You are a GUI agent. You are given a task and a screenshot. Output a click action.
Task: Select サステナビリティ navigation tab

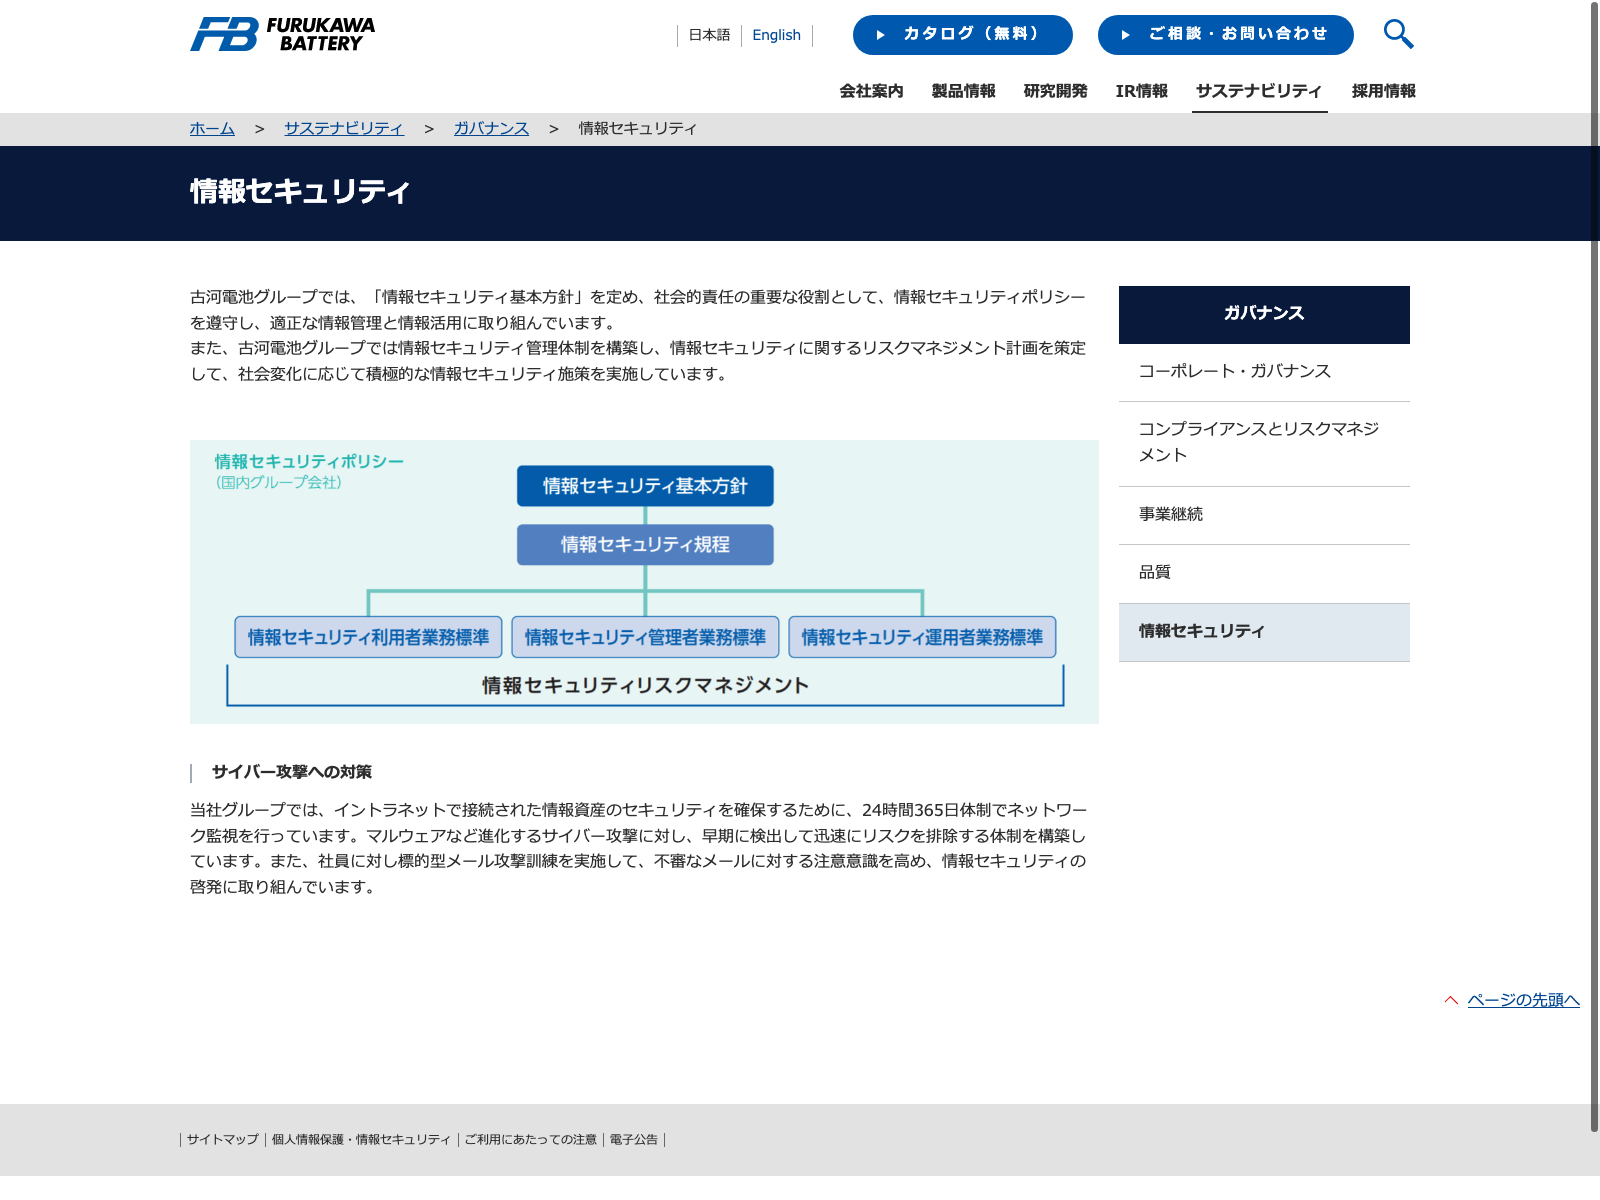point(1259,91)
